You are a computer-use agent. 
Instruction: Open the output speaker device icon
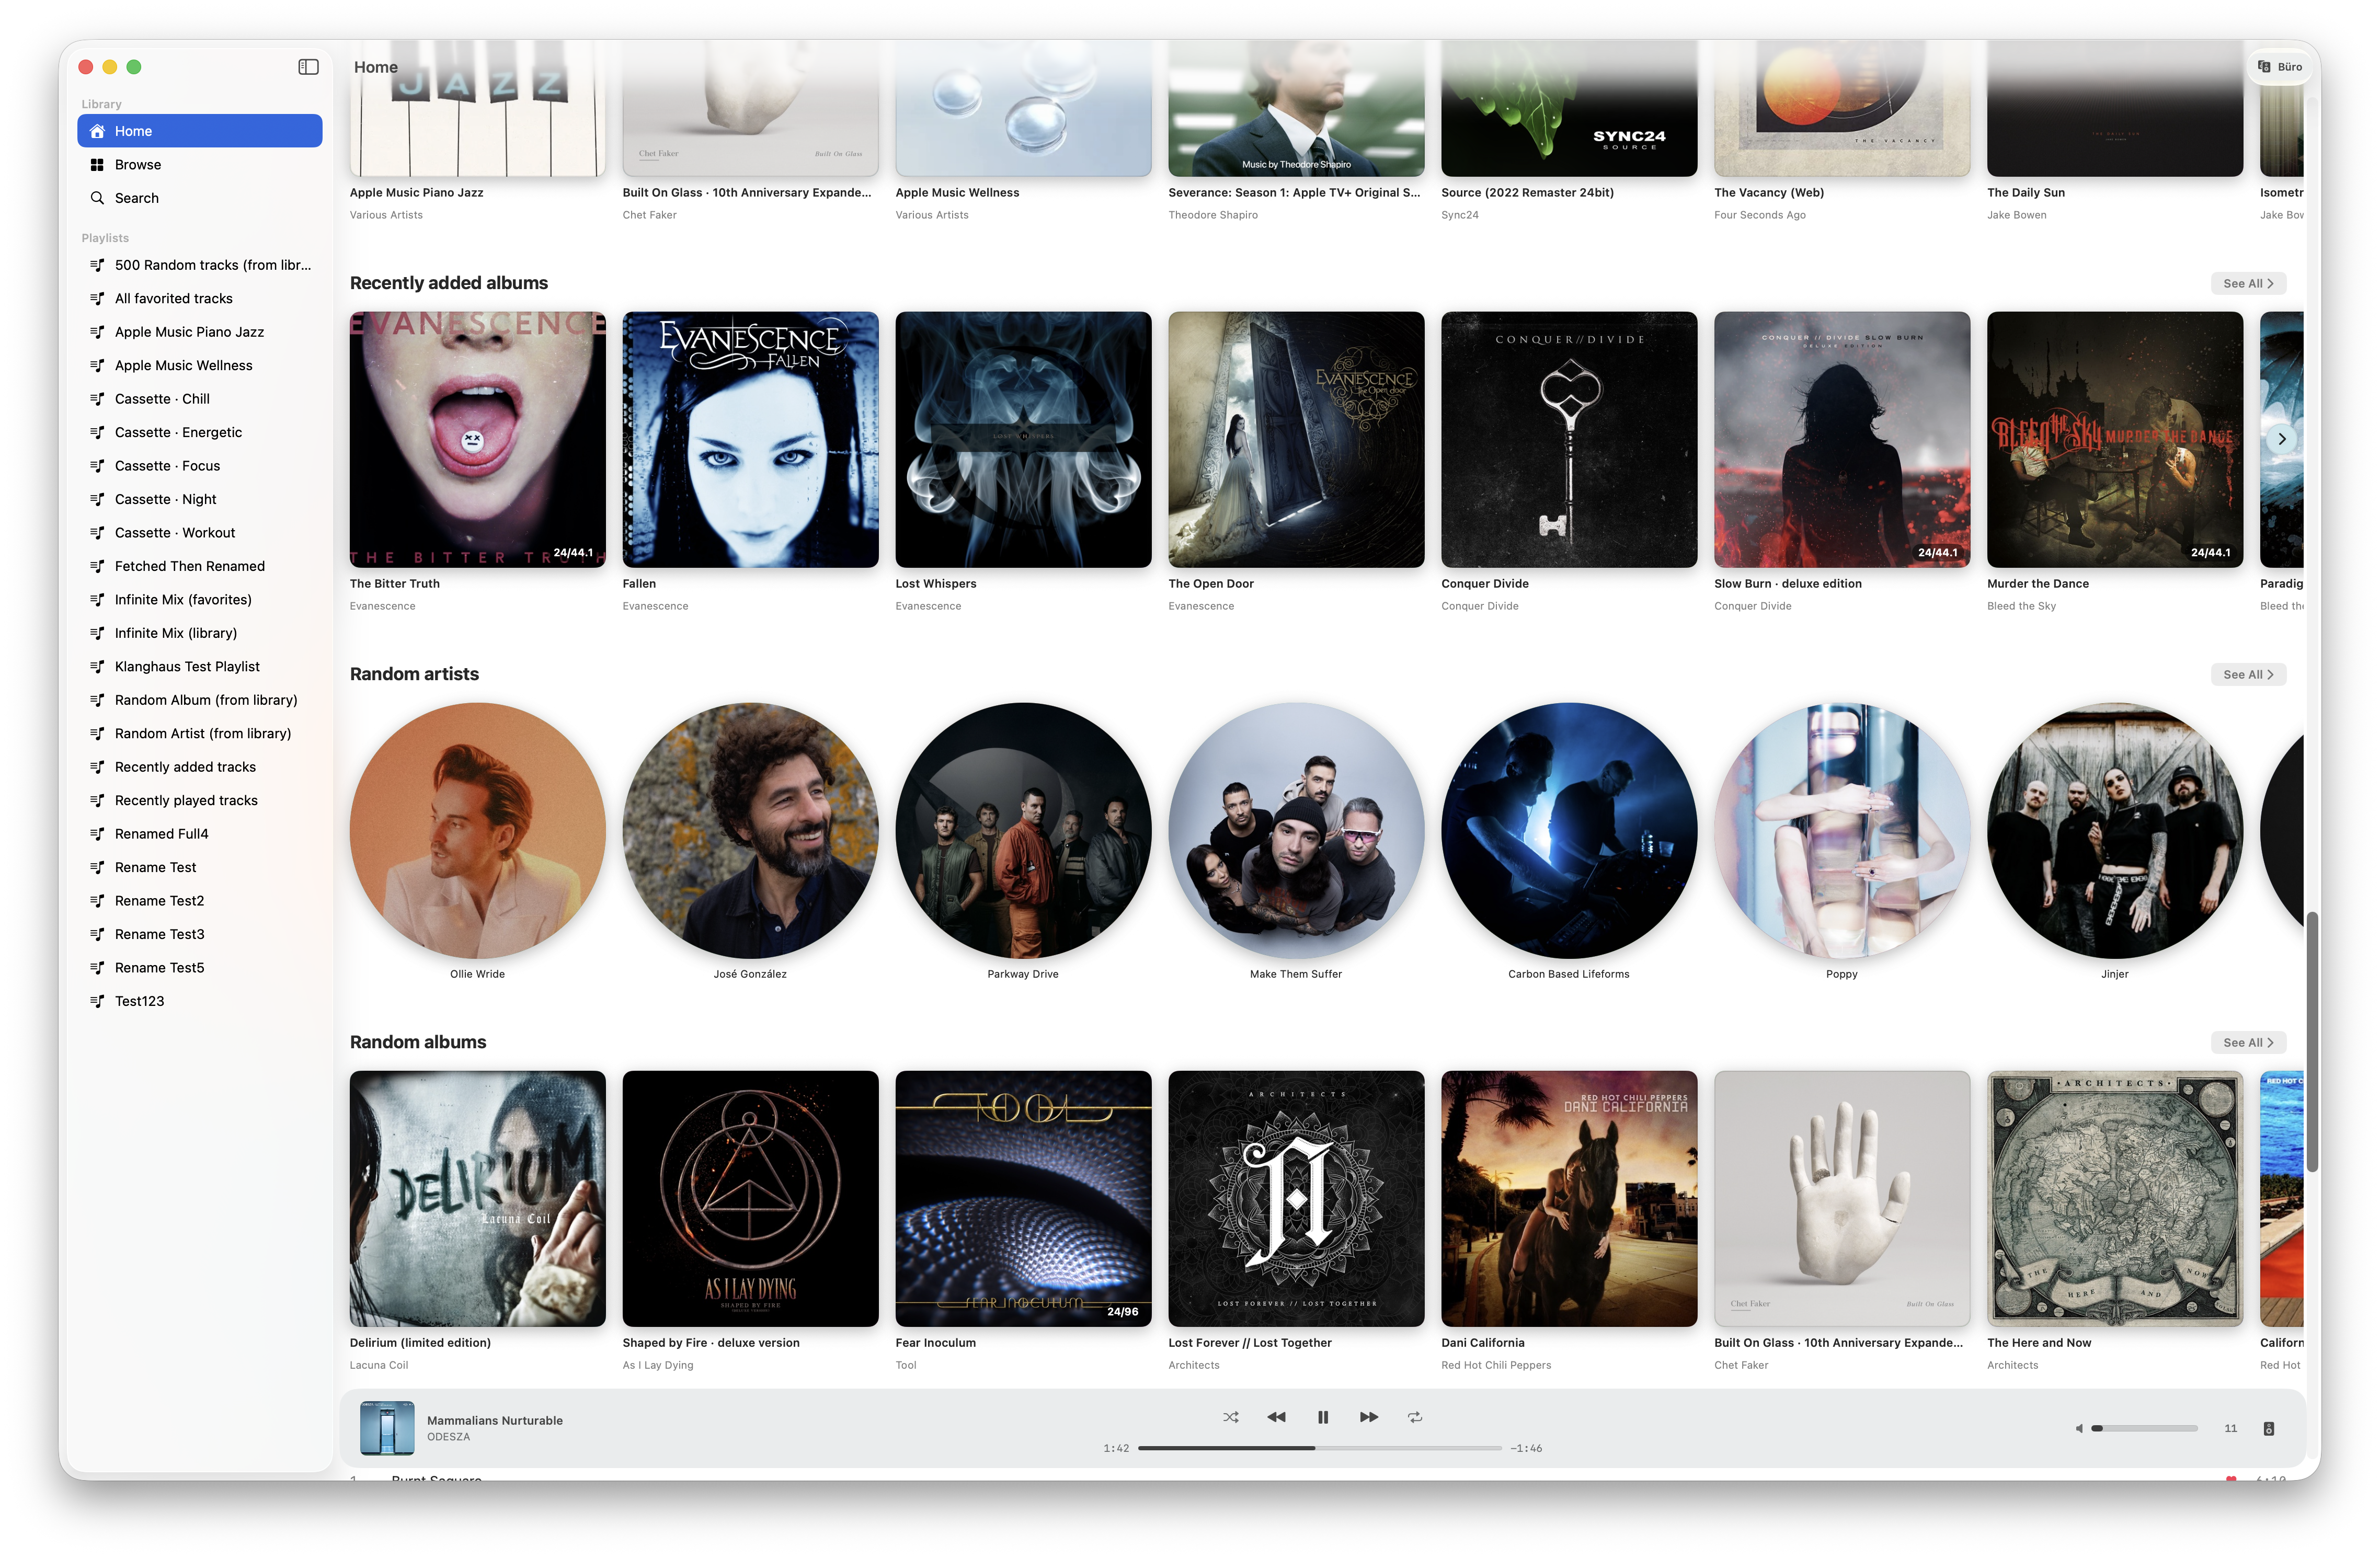click(2269, 1428)
